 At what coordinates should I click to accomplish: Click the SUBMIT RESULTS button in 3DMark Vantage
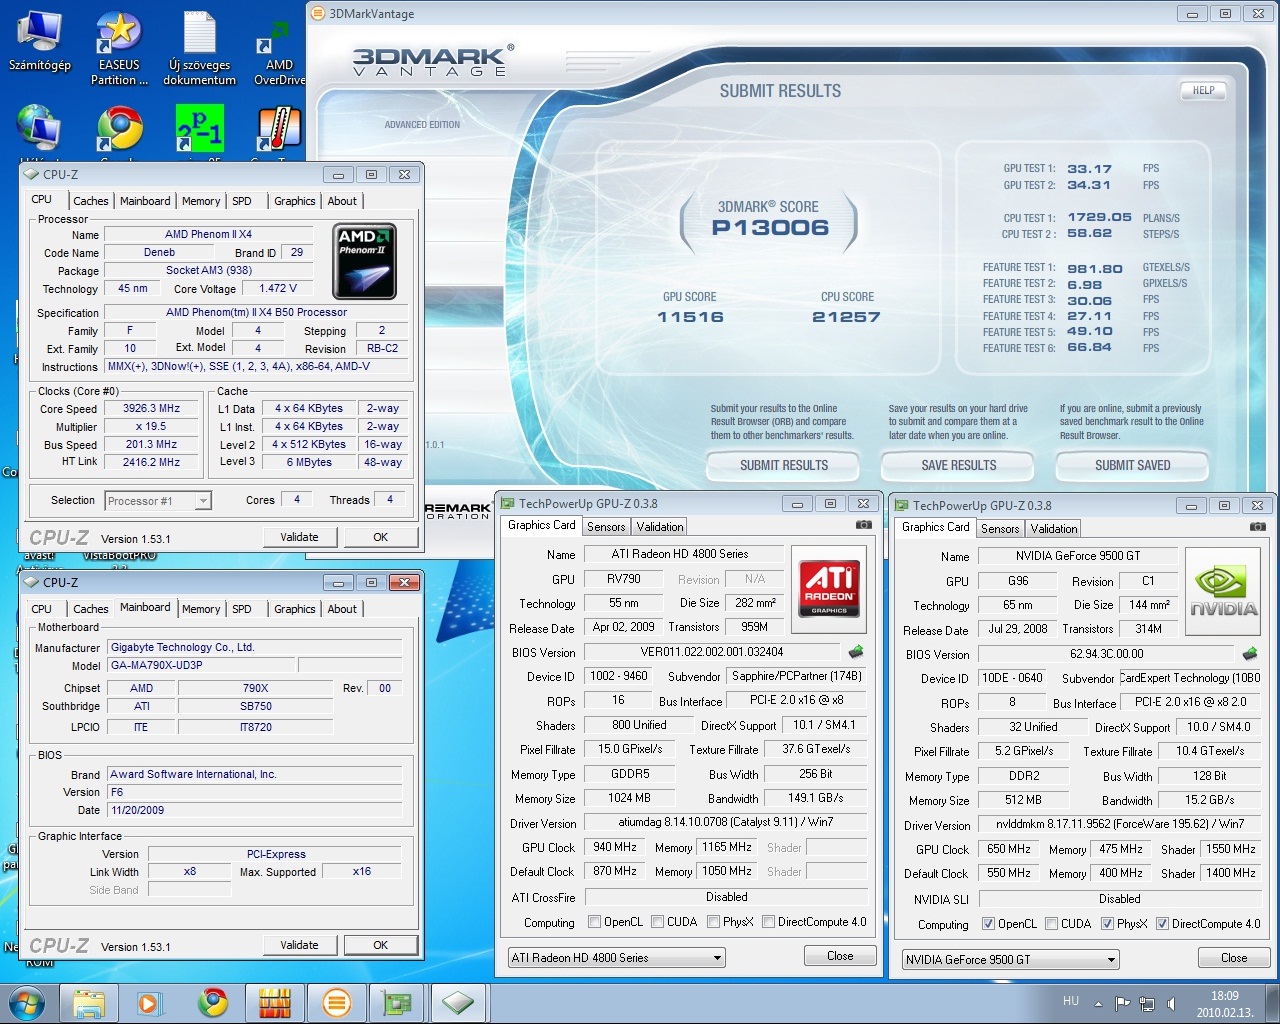pos(784,465)
